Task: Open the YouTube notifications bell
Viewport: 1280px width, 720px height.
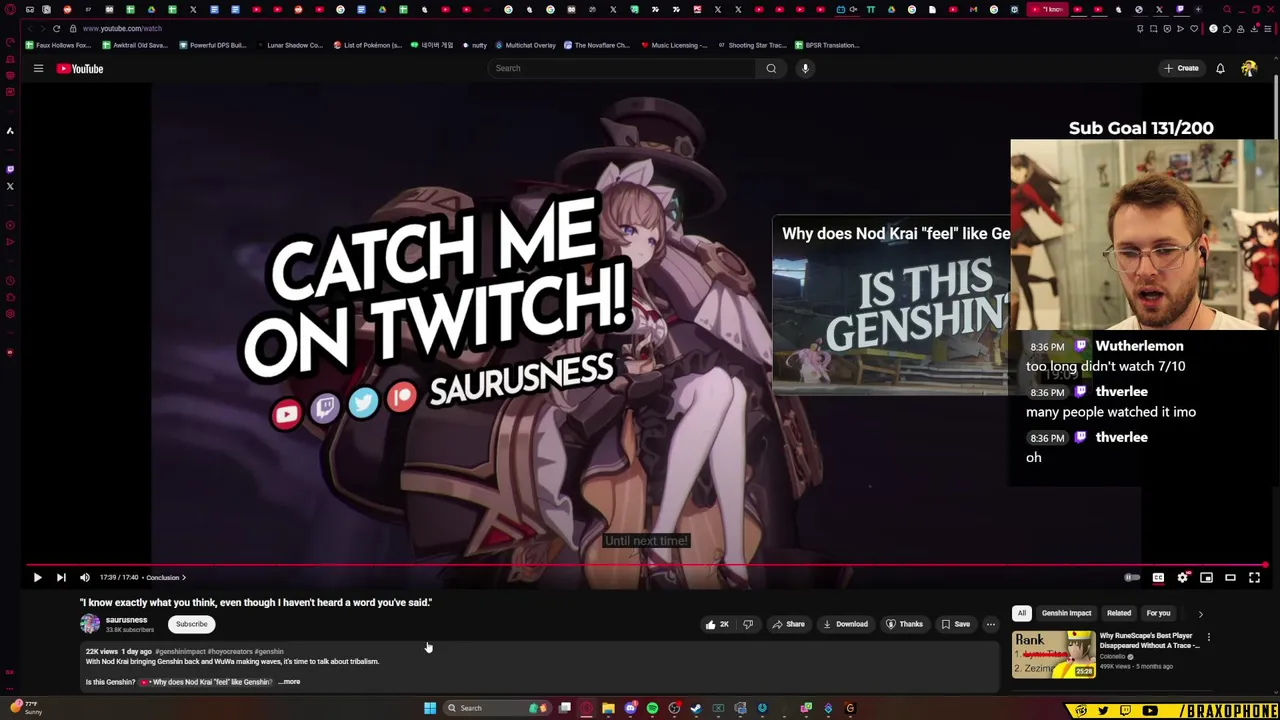Action: (1220, 68)
